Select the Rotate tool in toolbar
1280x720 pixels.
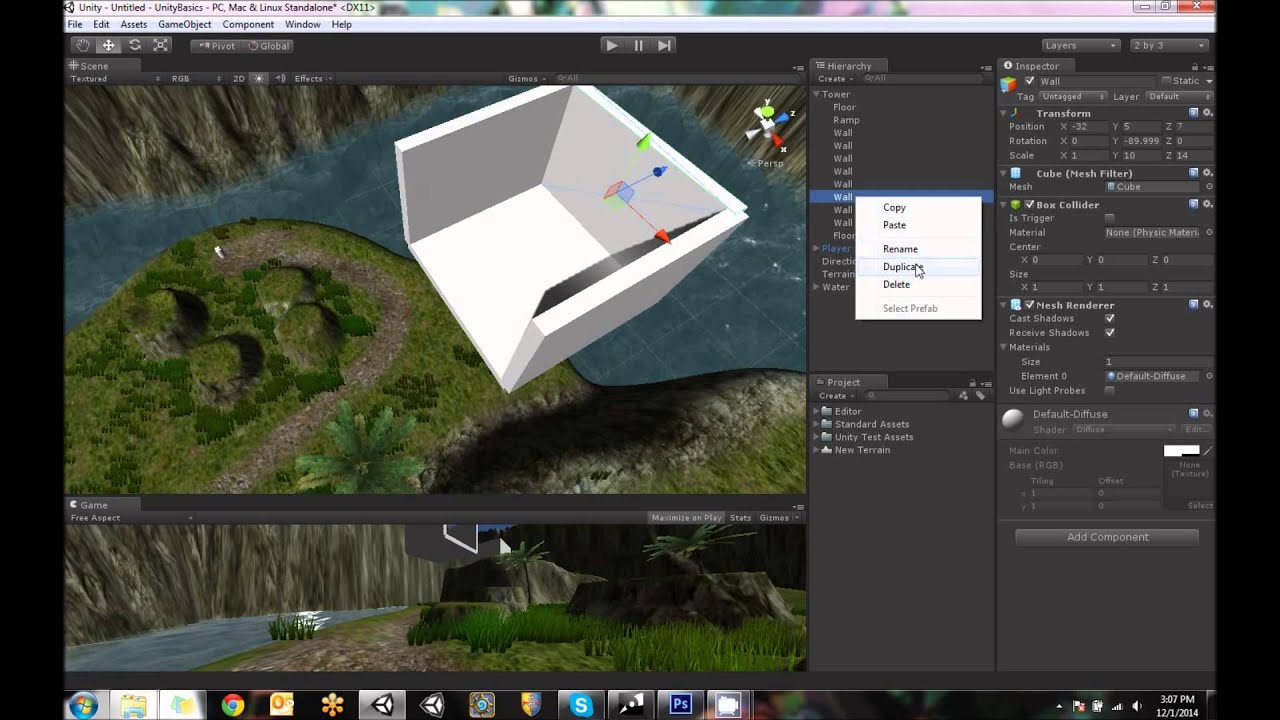click(x=134, y=45)
